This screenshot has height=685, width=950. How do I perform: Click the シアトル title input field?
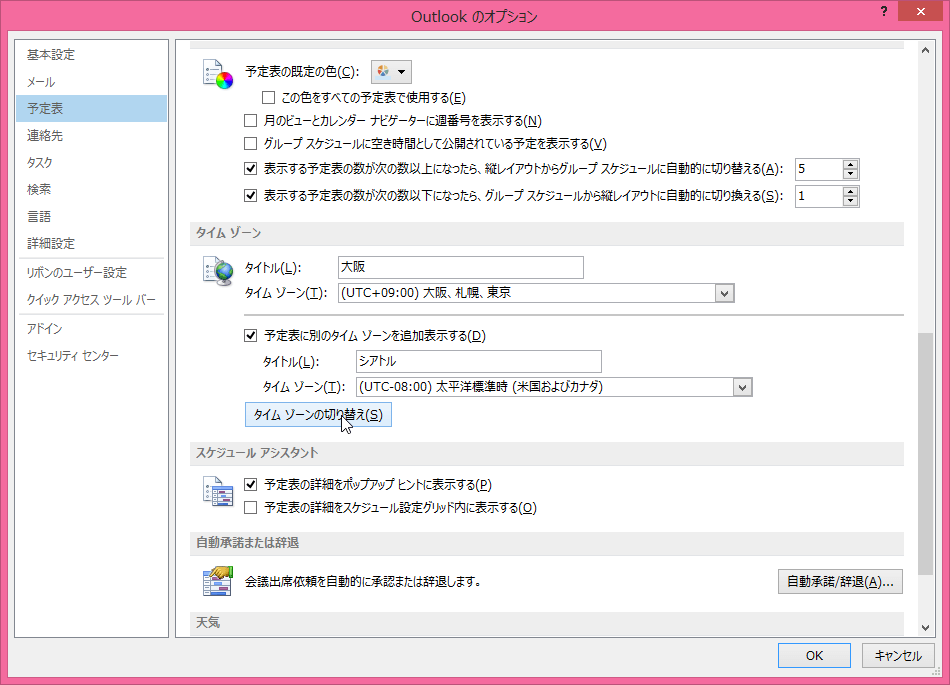pos(479,362)
